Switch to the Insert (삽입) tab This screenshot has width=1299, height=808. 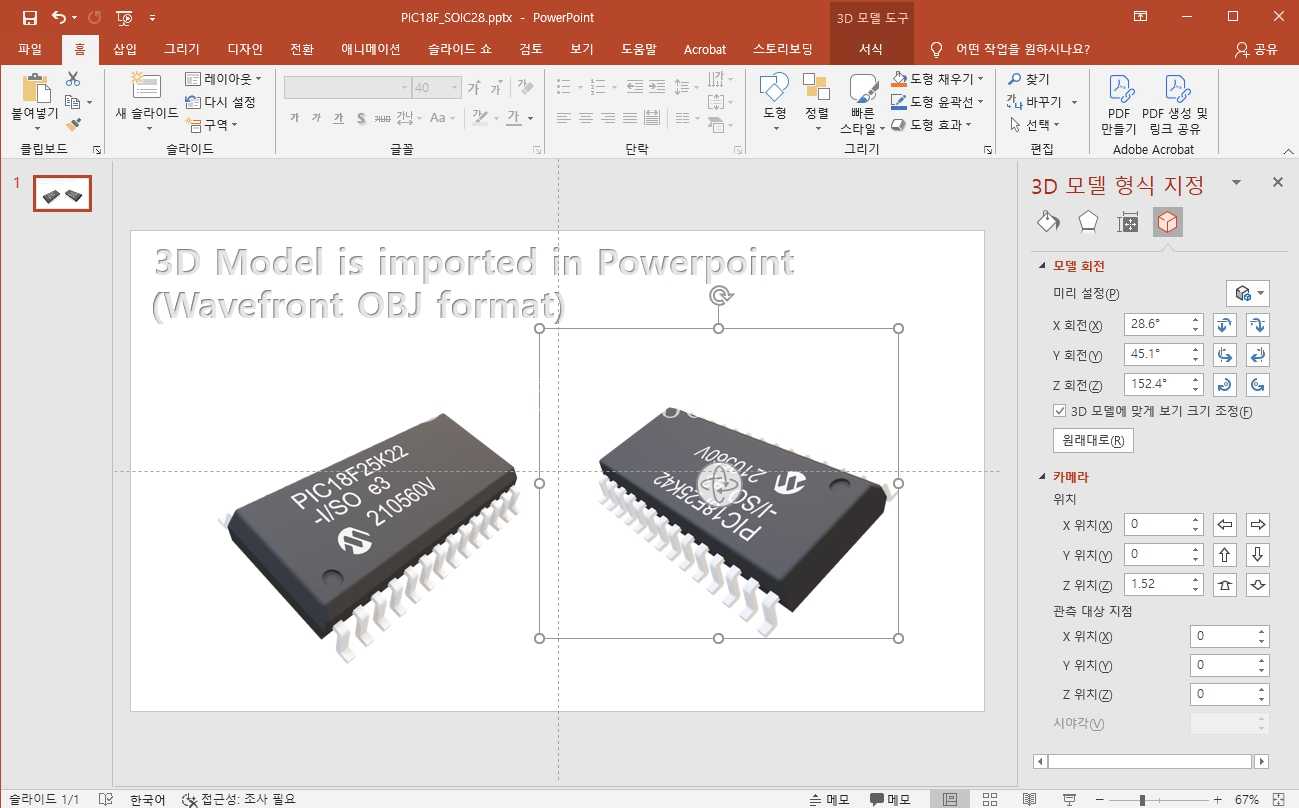pyautogui.click(x=125, y=49)
